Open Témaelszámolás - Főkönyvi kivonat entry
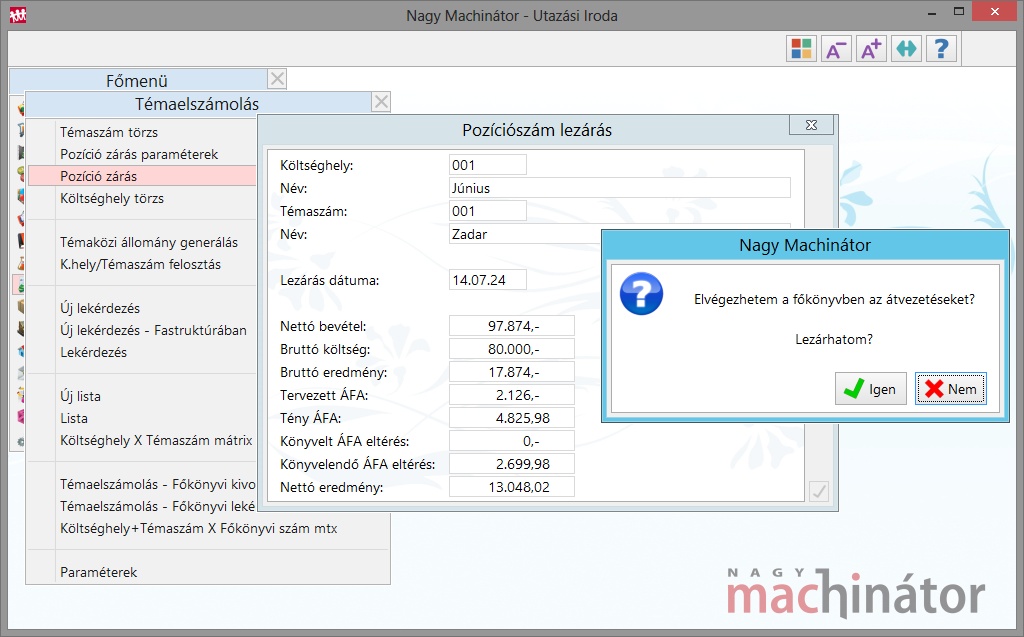Viewport: 1024px width, 637px height. coord(157,484)
